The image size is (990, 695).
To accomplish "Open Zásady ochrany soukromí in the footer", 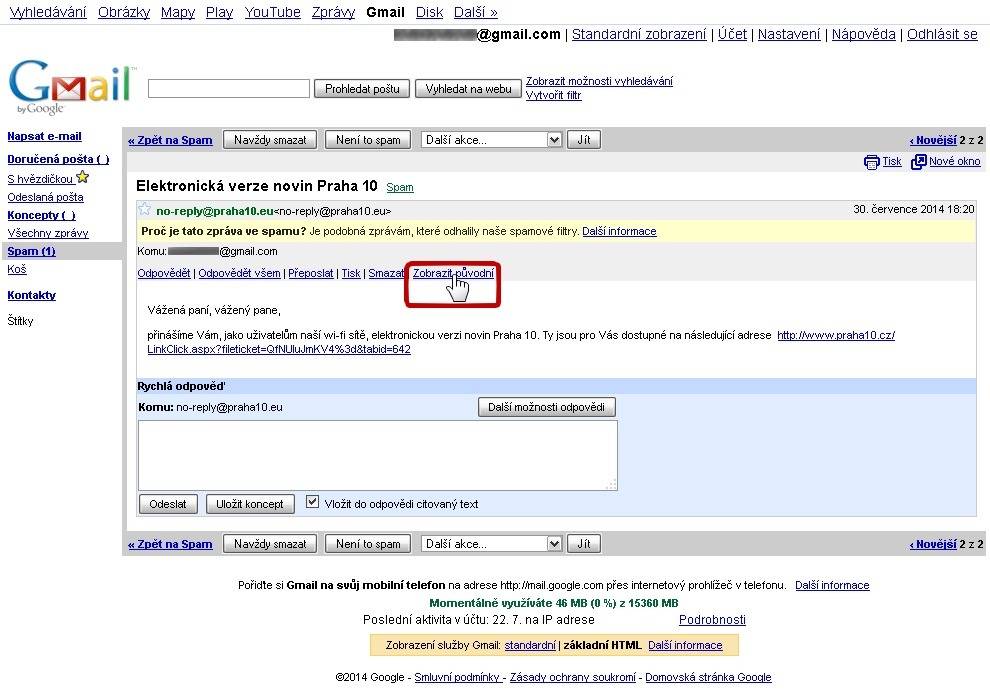I will (x=573, y=677).
